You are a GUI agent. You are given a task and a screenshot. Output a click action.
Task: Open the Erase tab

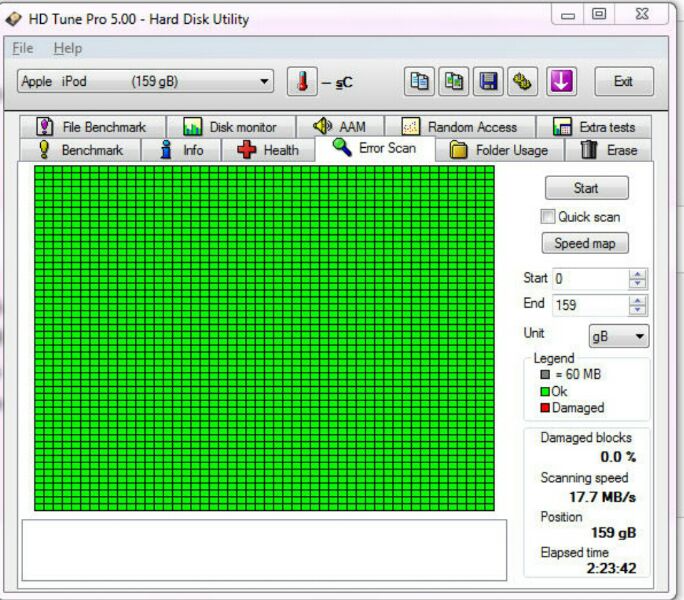point(609,150)
